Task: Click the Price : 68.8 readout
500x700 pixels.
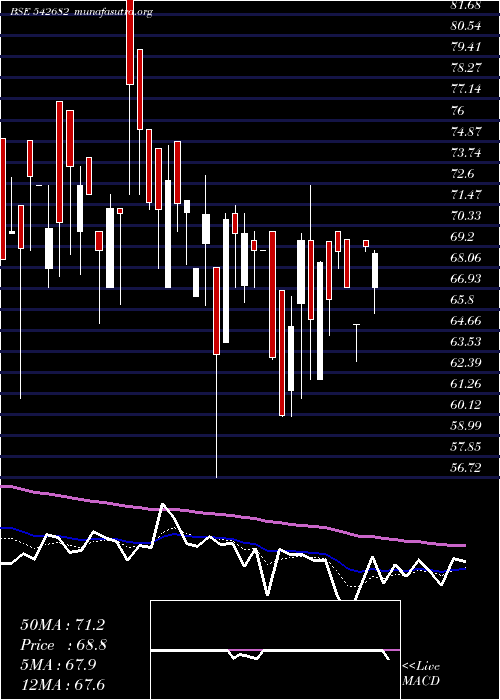Action: (x=63, y=645)
